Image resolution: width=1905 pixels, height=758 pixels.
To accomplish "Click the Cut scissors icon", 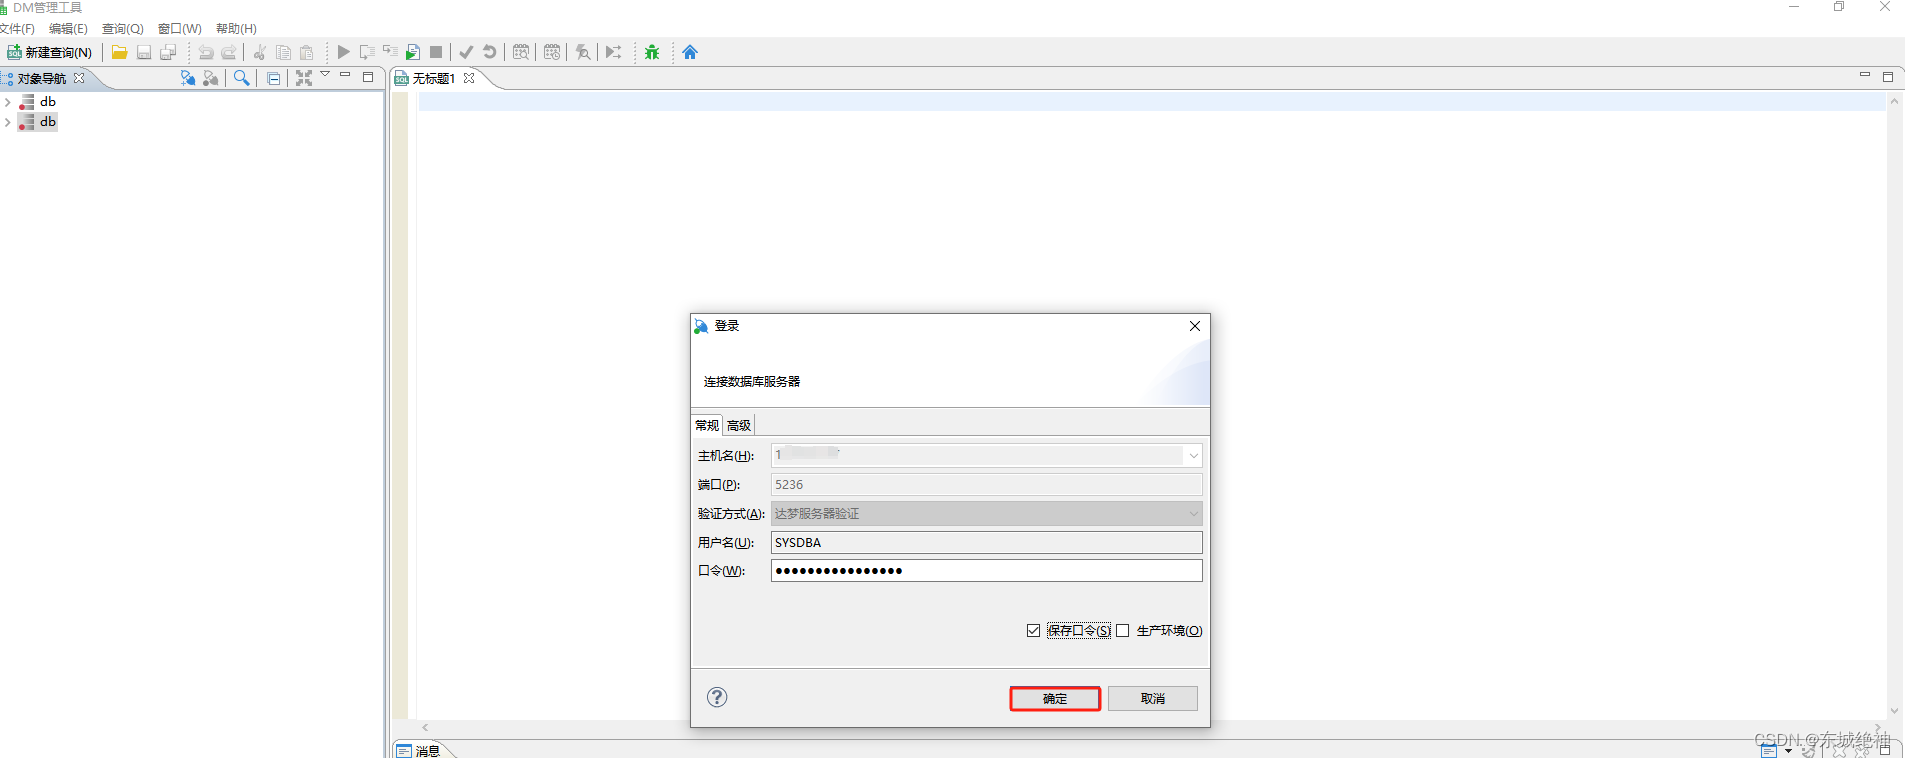I will click(x=260, y=52).
